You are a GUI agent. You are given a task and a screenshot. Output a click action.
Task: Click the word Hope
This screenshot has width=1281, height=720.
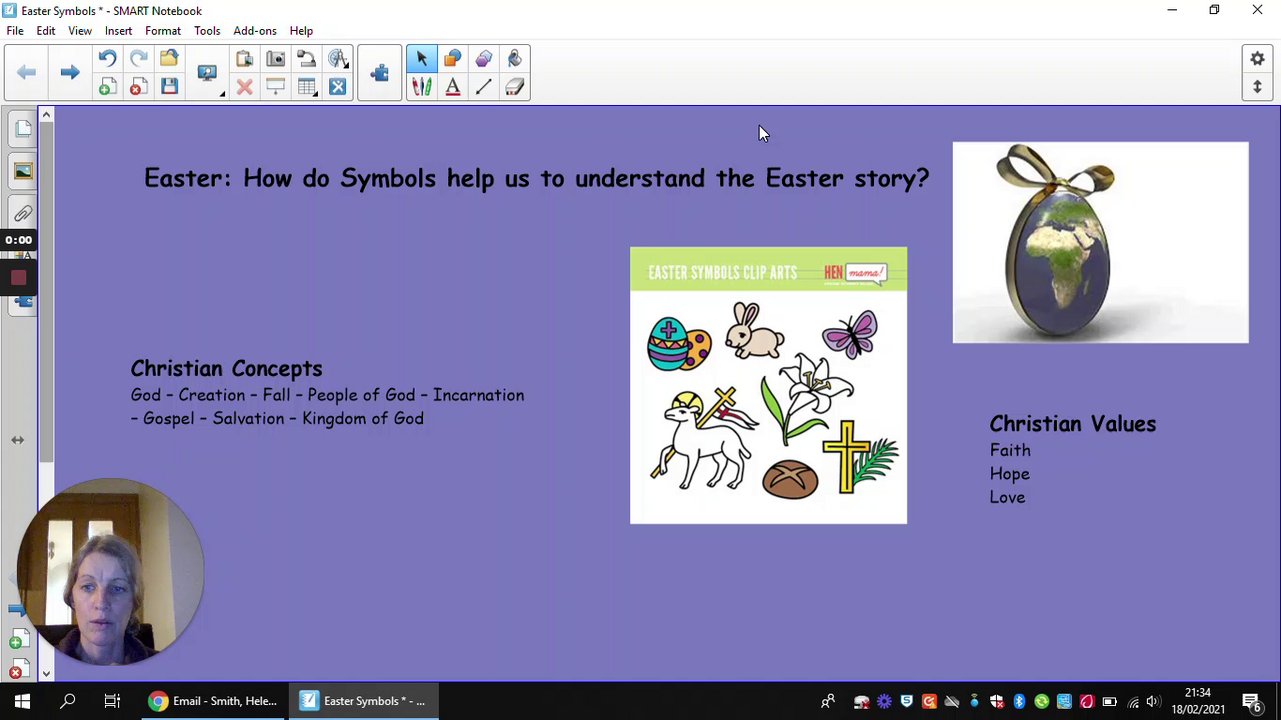(1009, 474)
